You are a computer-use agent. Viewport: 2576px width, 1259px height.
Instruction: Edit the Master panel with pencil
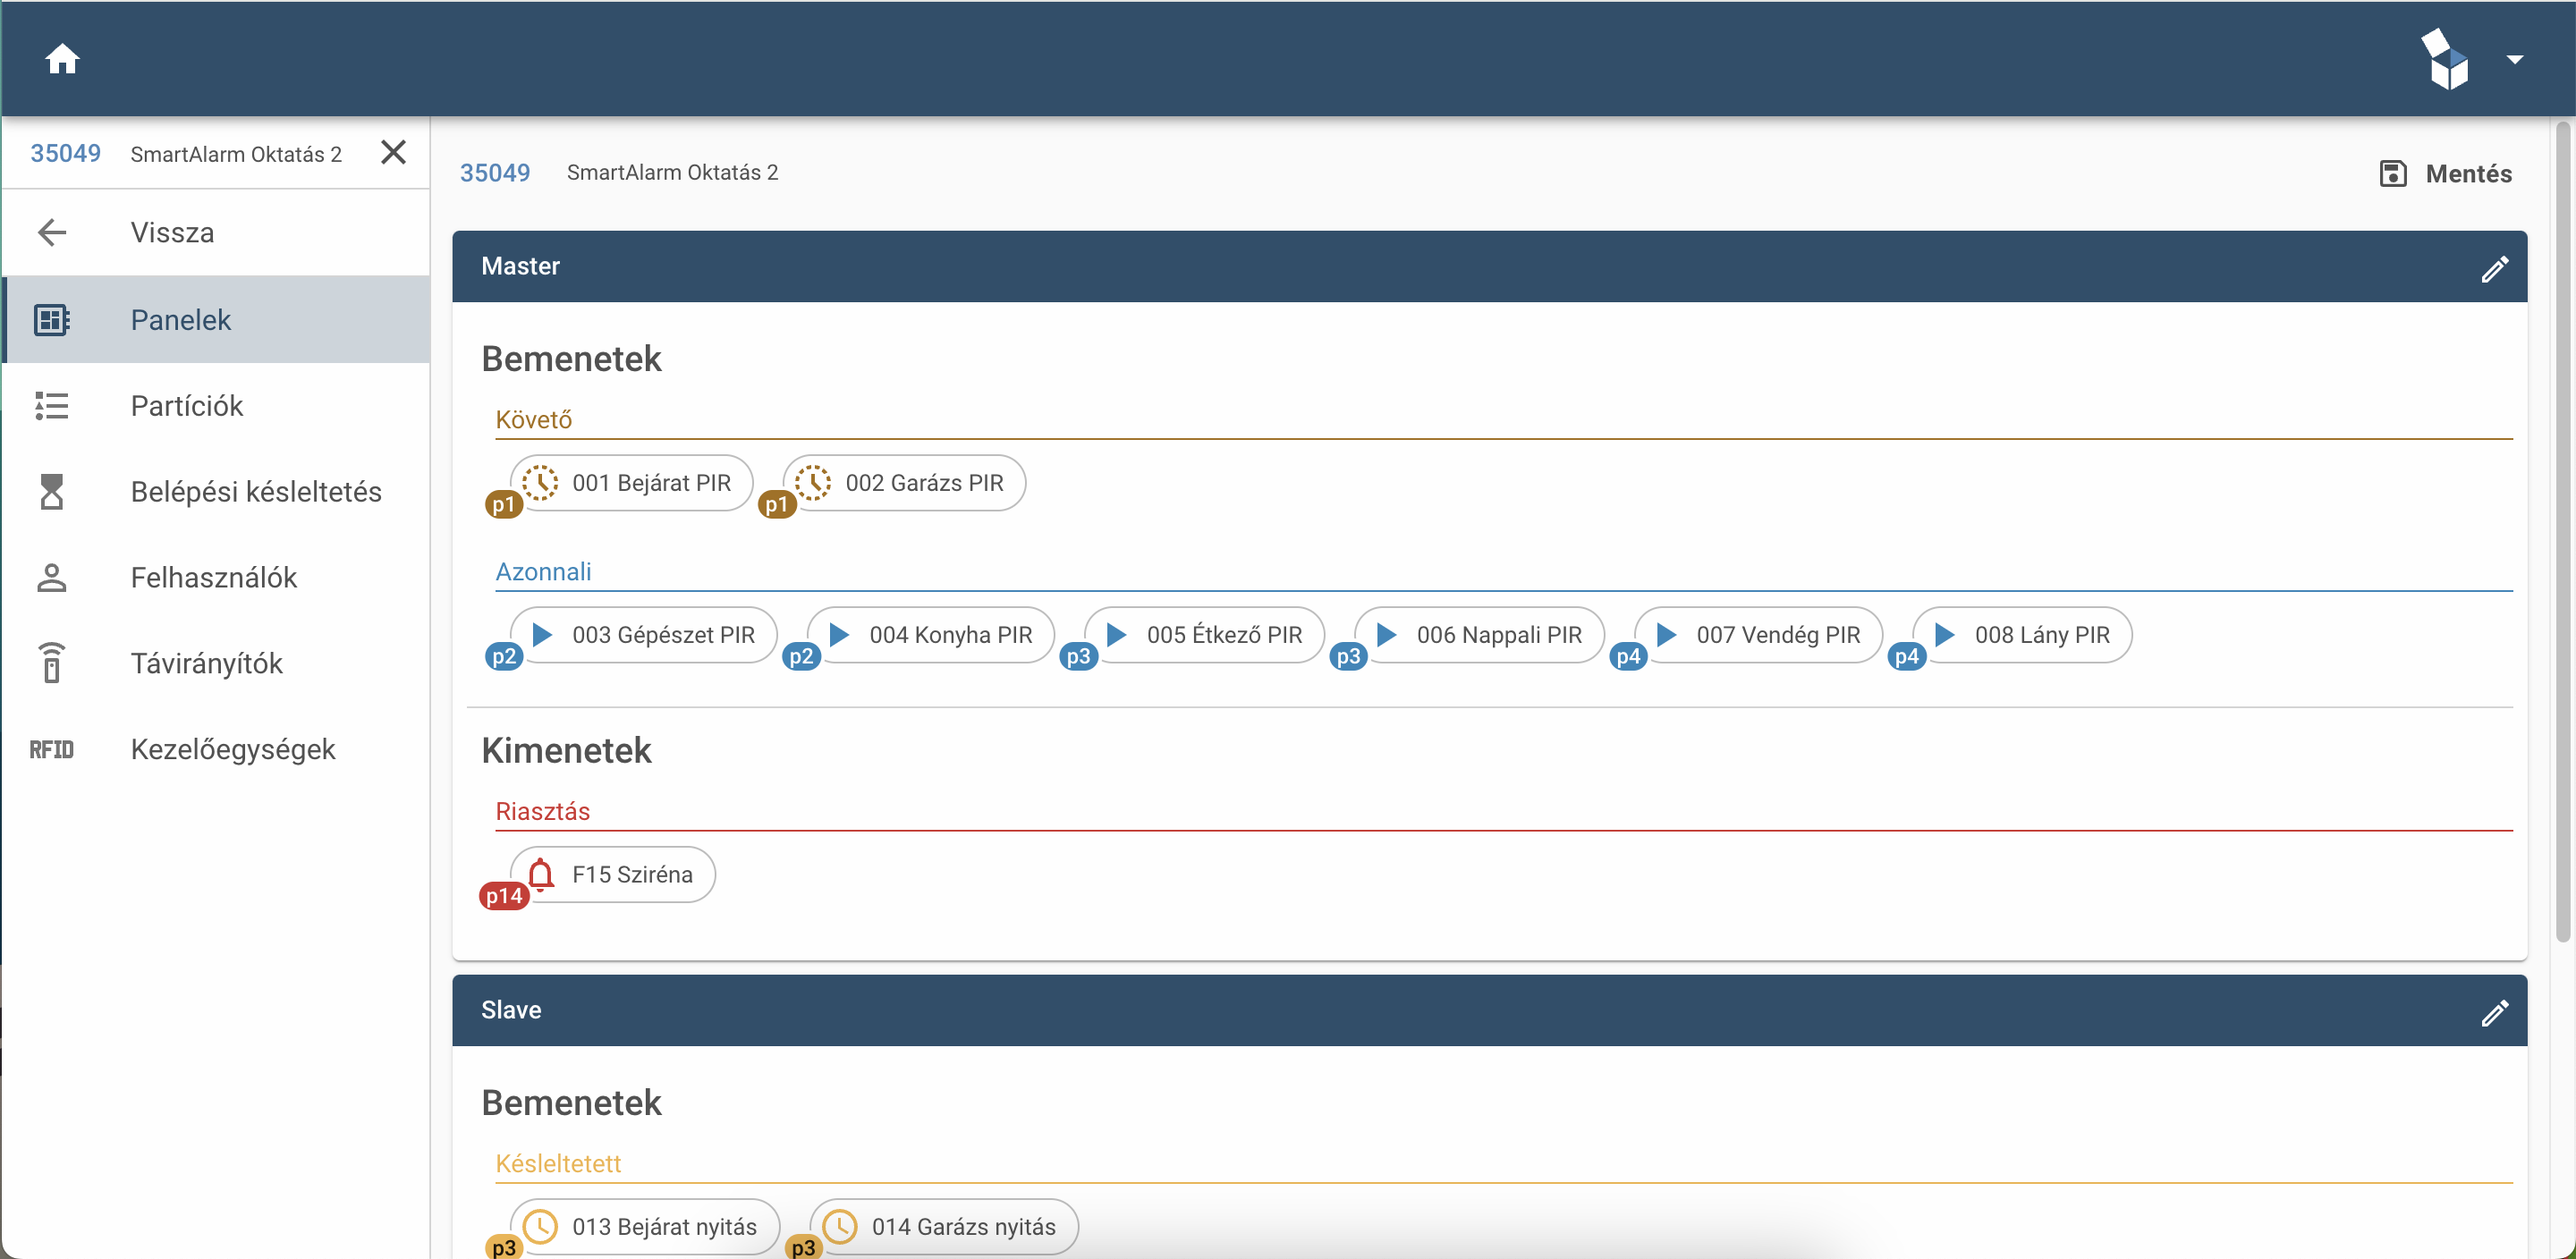click(x=2494, y=268)
